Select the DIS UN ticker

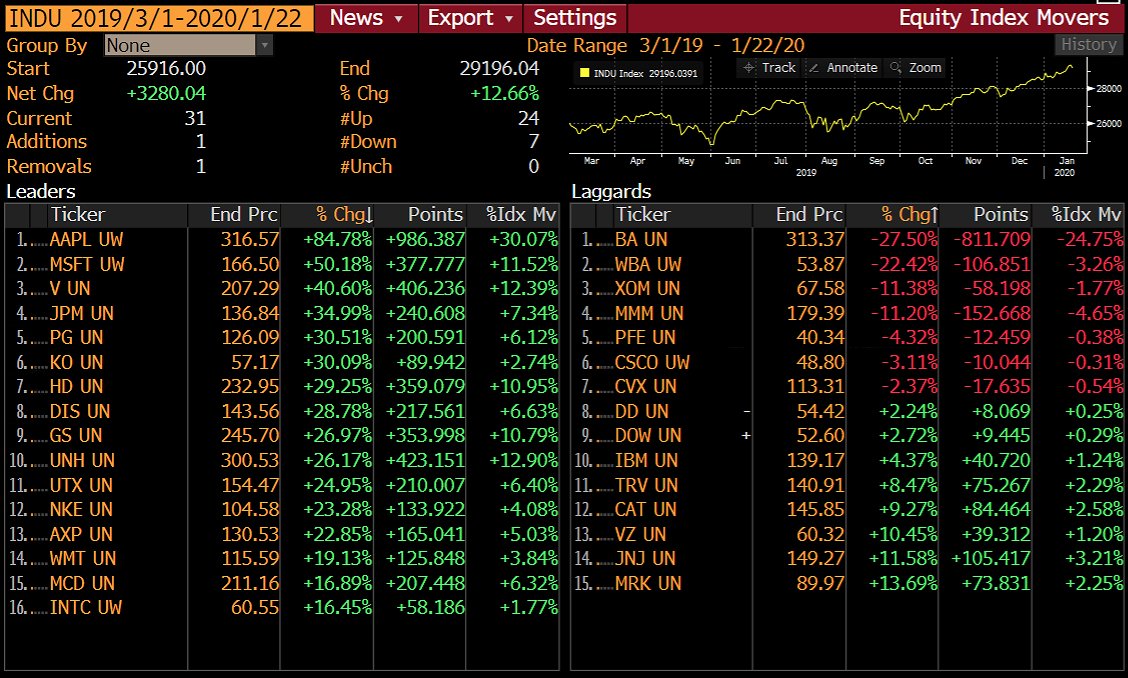80,412
